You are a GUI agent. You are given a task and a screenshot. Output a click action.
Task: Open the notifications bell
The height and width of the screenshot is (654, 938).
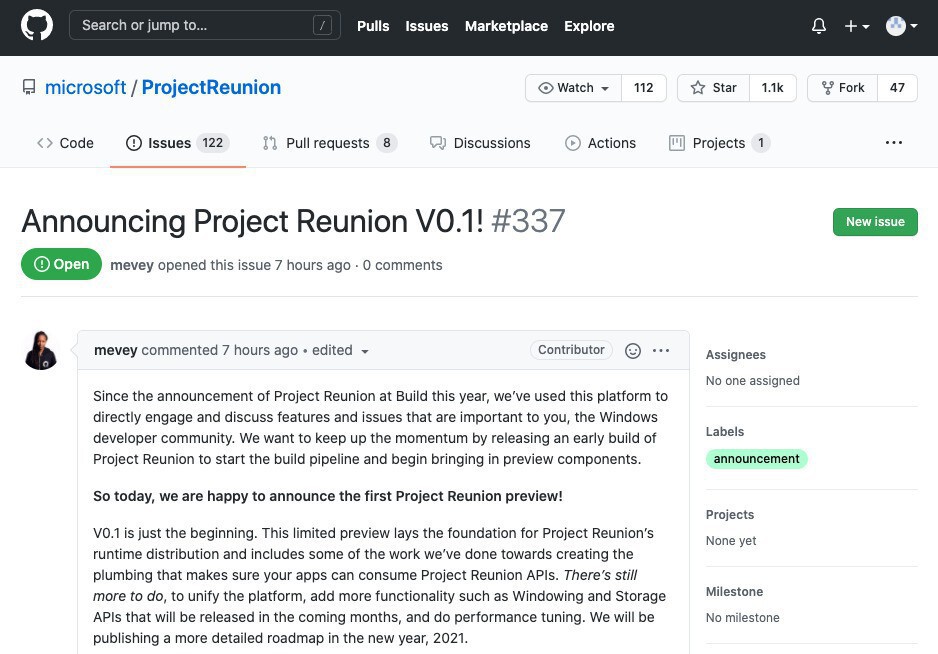(x=819, y=26)
